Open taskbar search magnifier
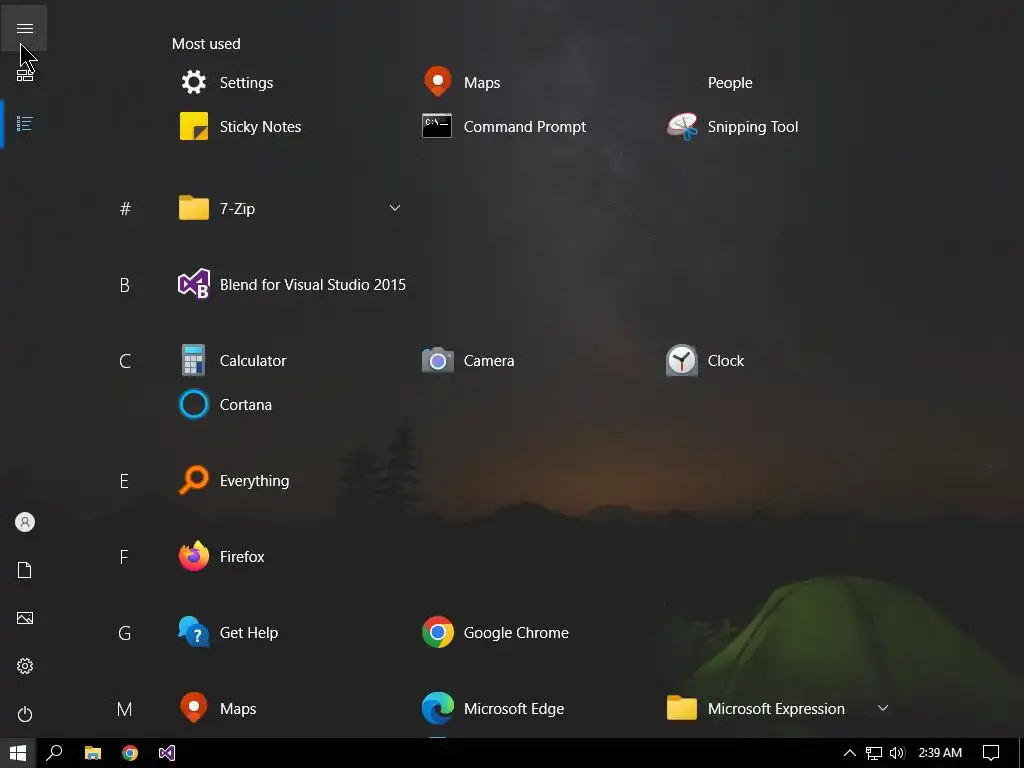This screenshot has height=768, width=1024. (55, 753)
